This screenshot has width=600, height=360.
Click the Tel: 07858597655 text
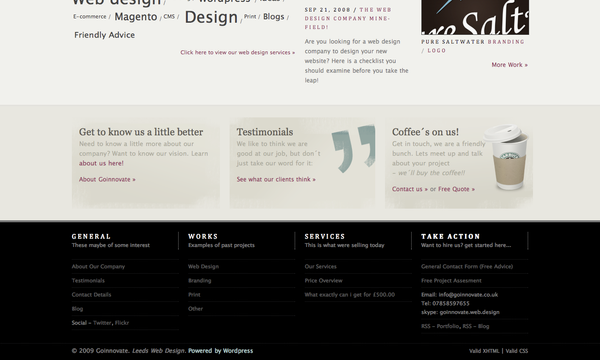[445, 304]
